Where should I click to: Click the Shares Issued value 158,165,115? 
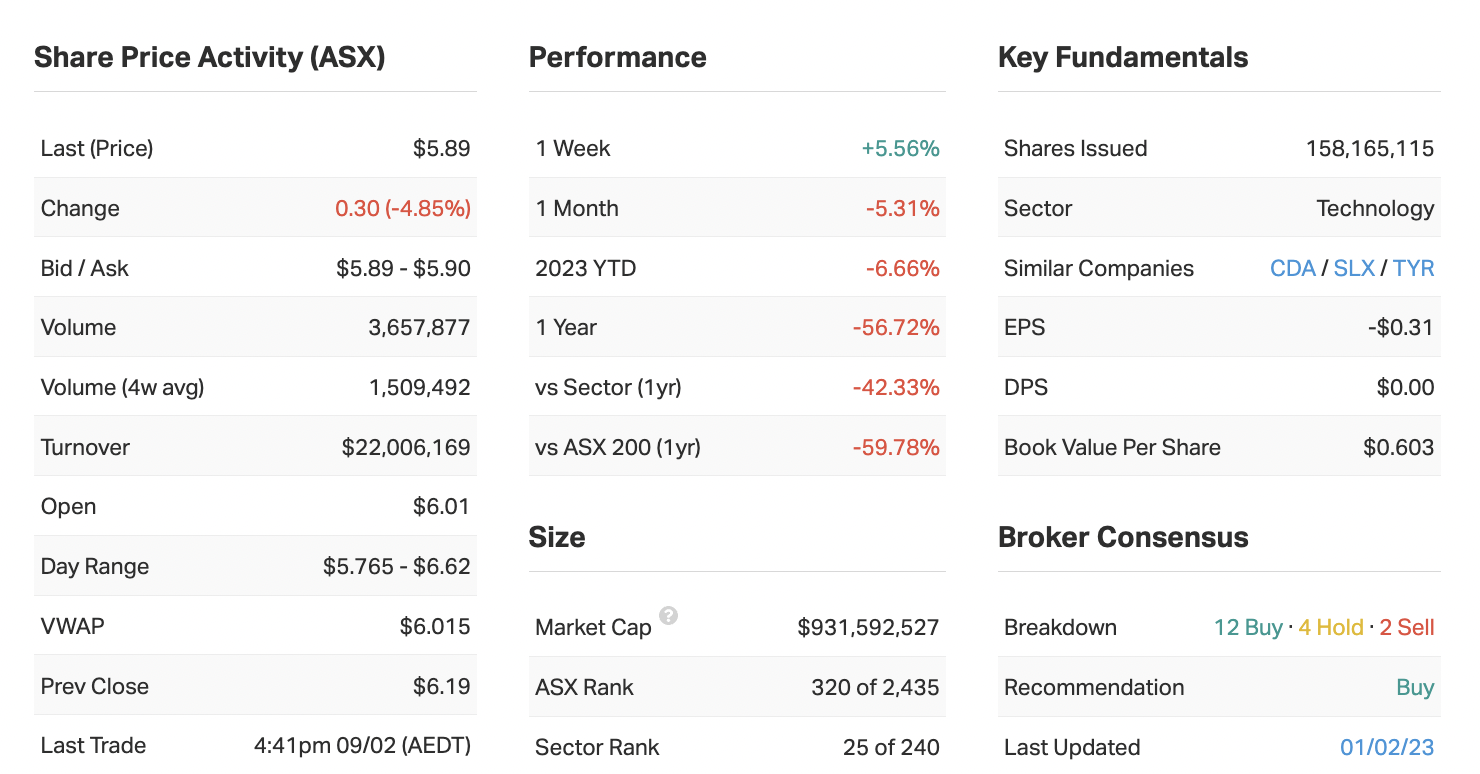pyautogui.click(x=1369, y=149)
